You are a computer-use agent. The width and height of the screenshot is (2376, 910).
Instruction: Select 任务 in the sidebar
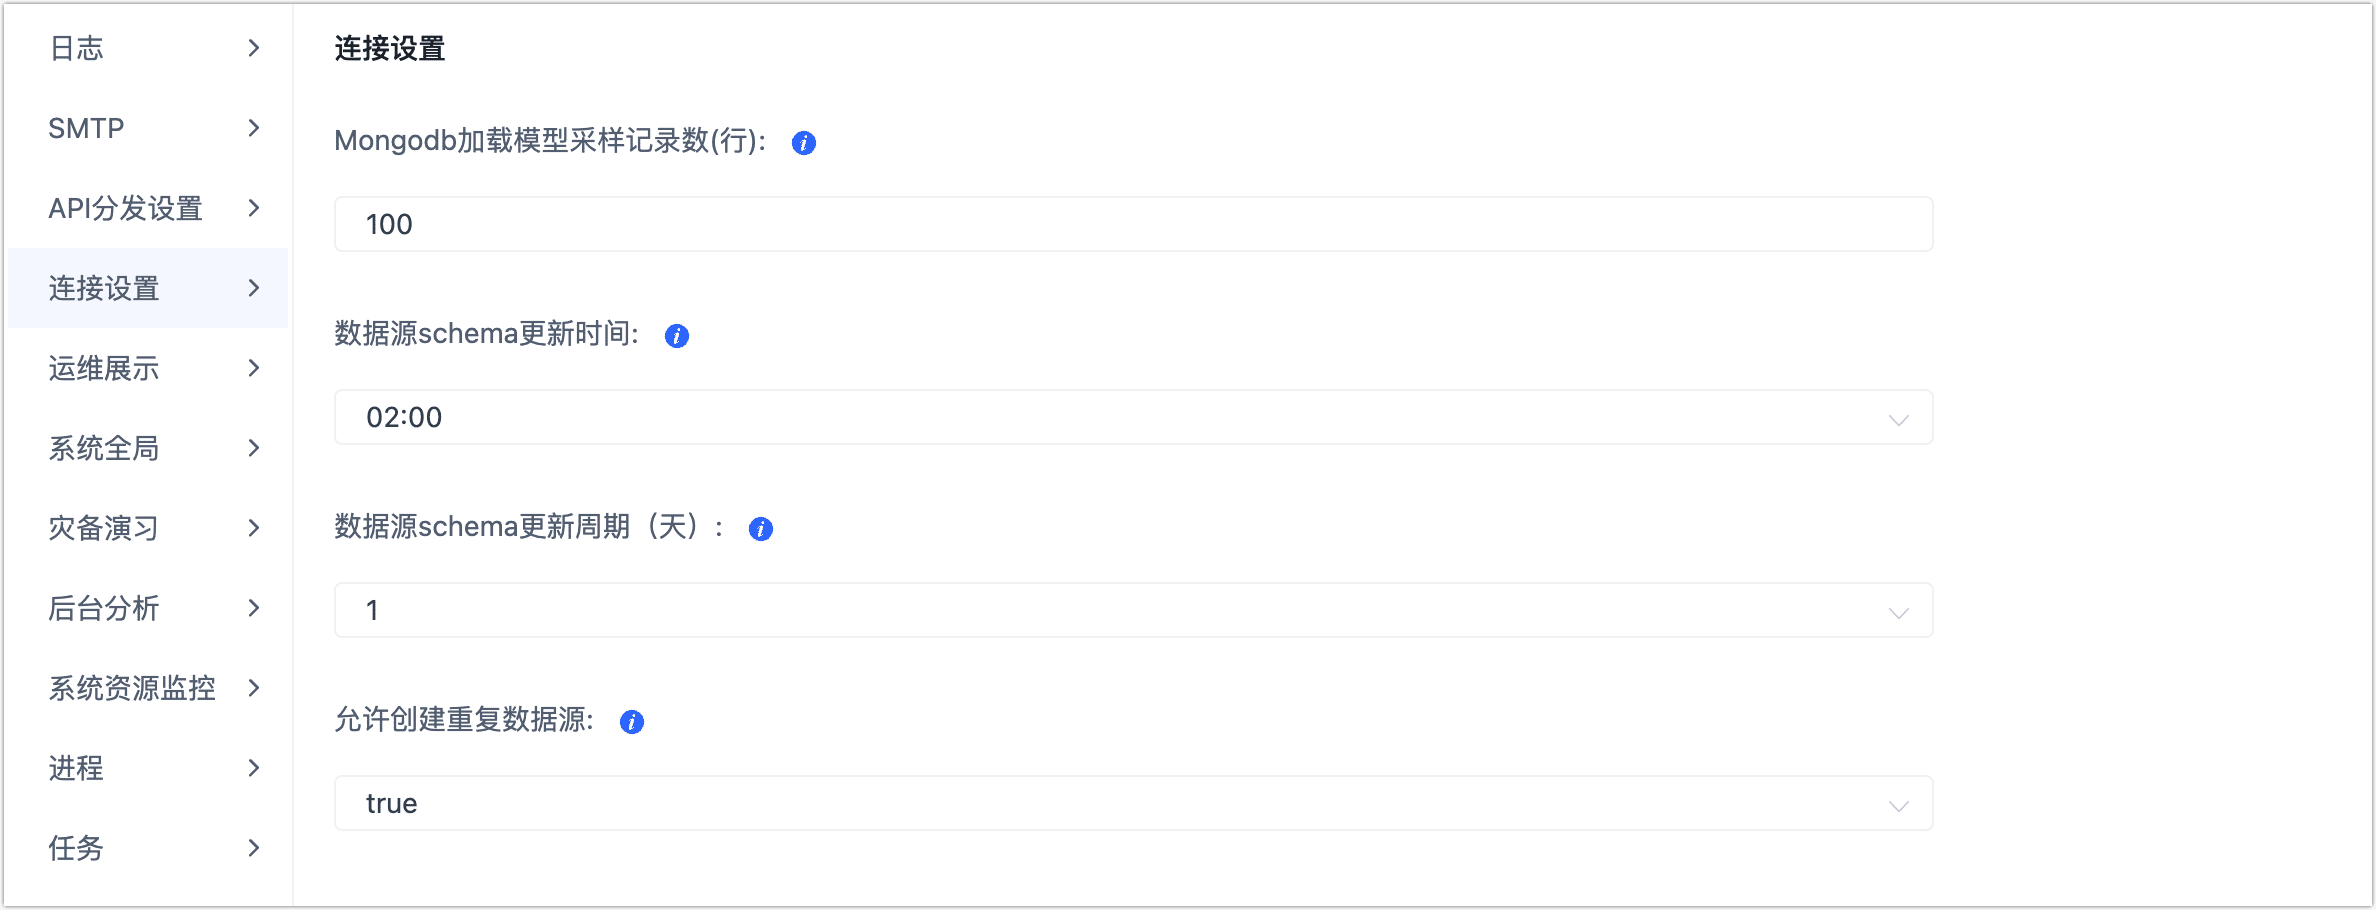coord(76,848)
